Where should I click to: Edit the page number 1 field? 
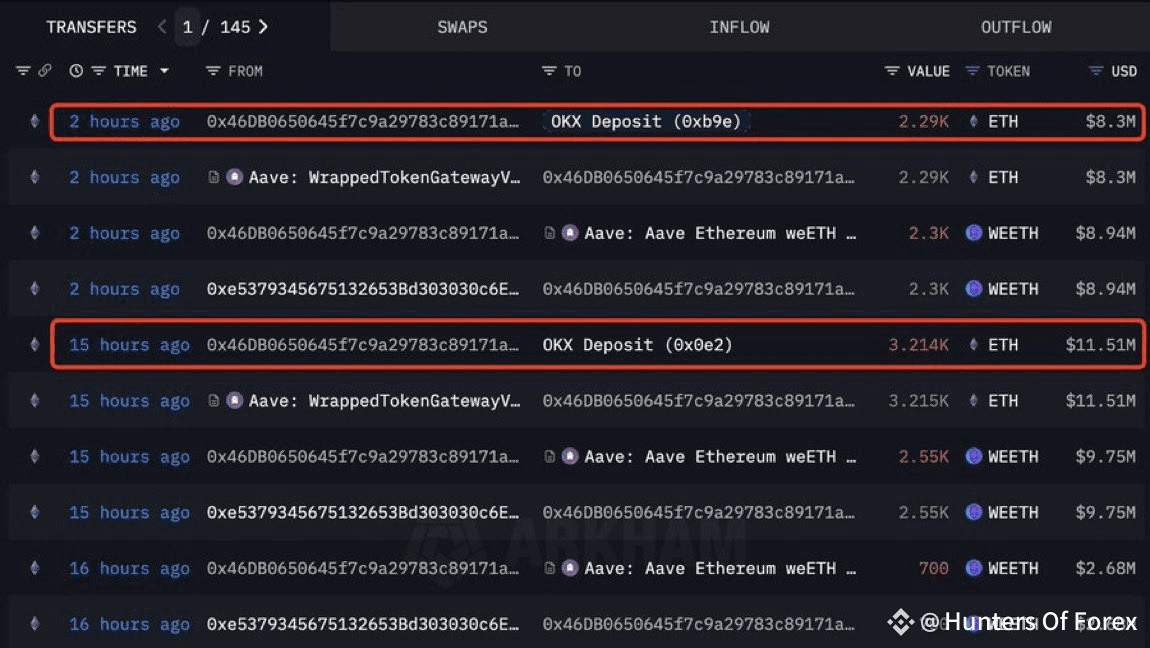coord(188,27)
